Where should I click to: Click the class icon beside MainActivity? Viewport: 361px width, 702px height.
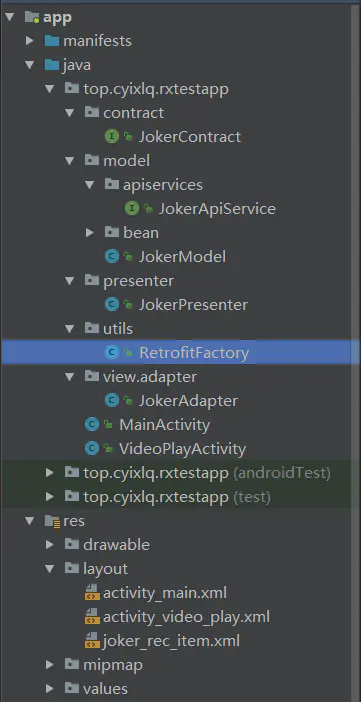(x=92, y=424)
